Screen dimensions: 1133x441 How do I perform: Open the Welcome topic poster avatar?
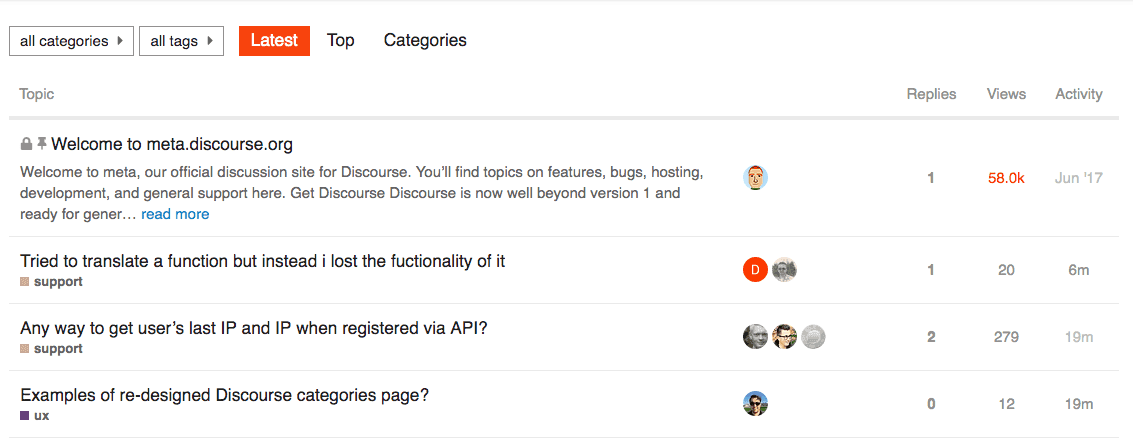[x=755, y=178]
